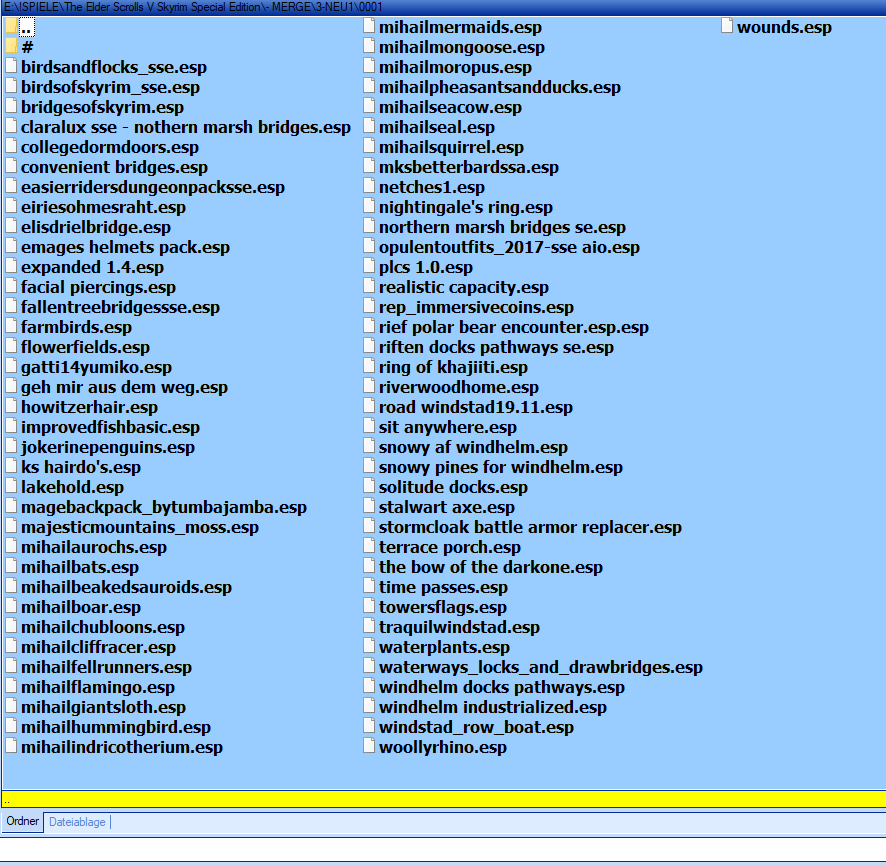Select 'geh mir aus dem weg.esp'
The image size is (886, 865).
click(x=124, y=387)
